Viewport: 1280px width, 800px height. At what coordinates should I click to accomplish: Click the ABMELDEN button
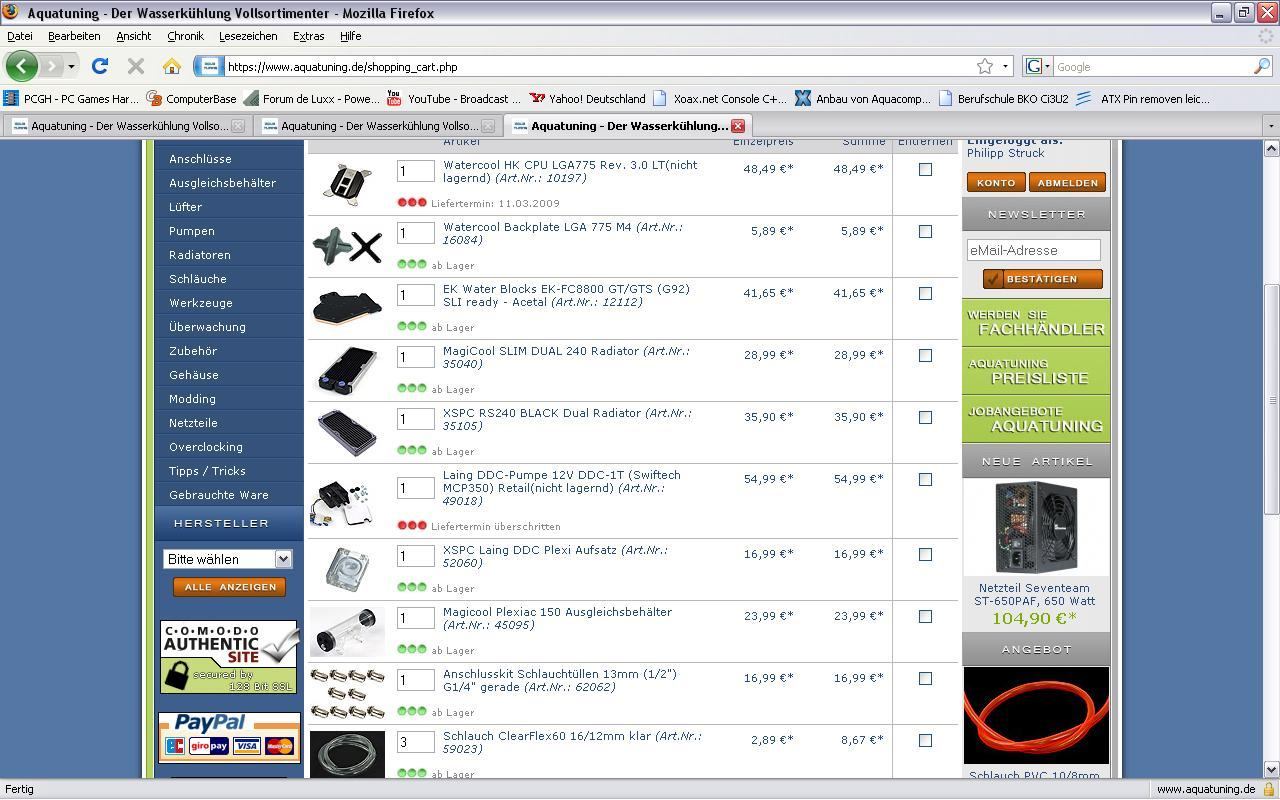(x=1067, y=182)
